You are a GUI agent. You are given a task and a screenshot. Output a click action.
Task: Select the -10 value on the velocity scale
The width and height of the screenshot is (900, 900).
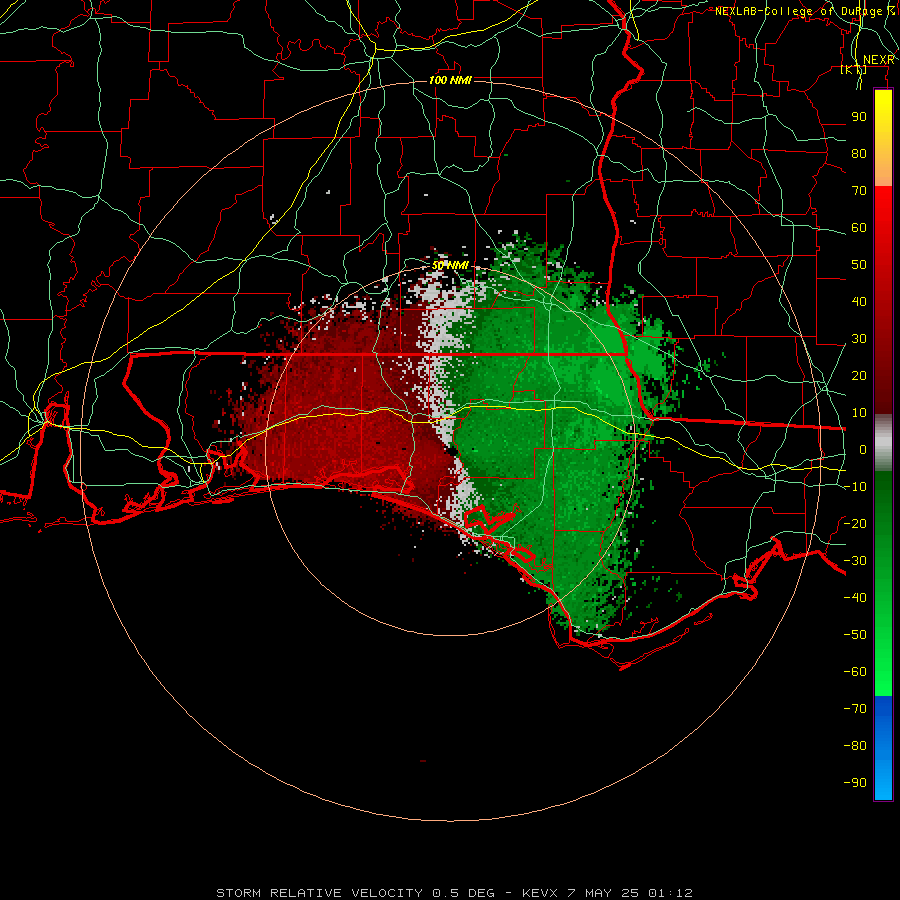(x=855, y=487)
